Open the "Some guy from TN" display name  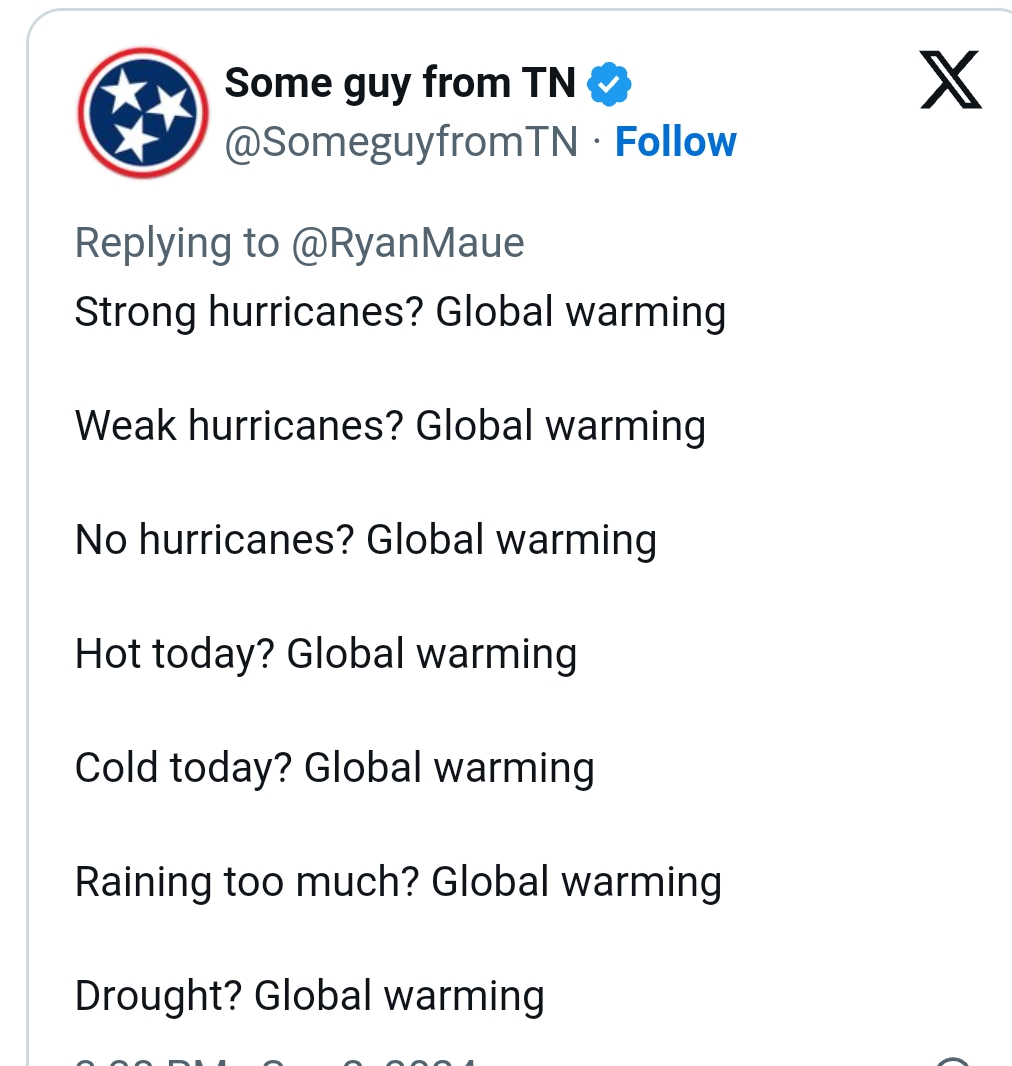[x=400, y=83]
